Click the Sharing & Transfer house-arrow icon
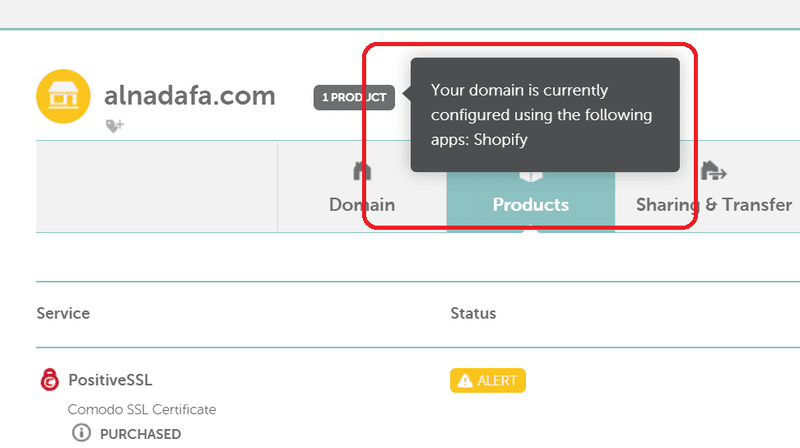 pyautogui.click(x=713, y=172)
